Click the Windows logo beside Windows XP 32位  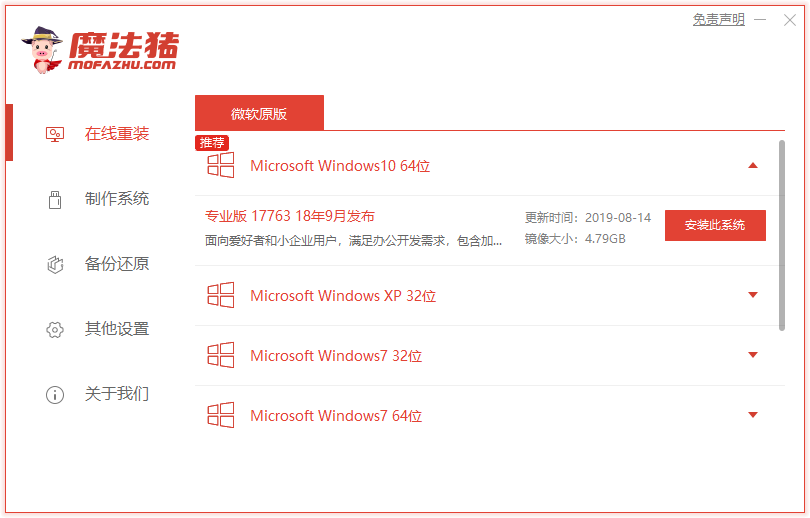220,296
